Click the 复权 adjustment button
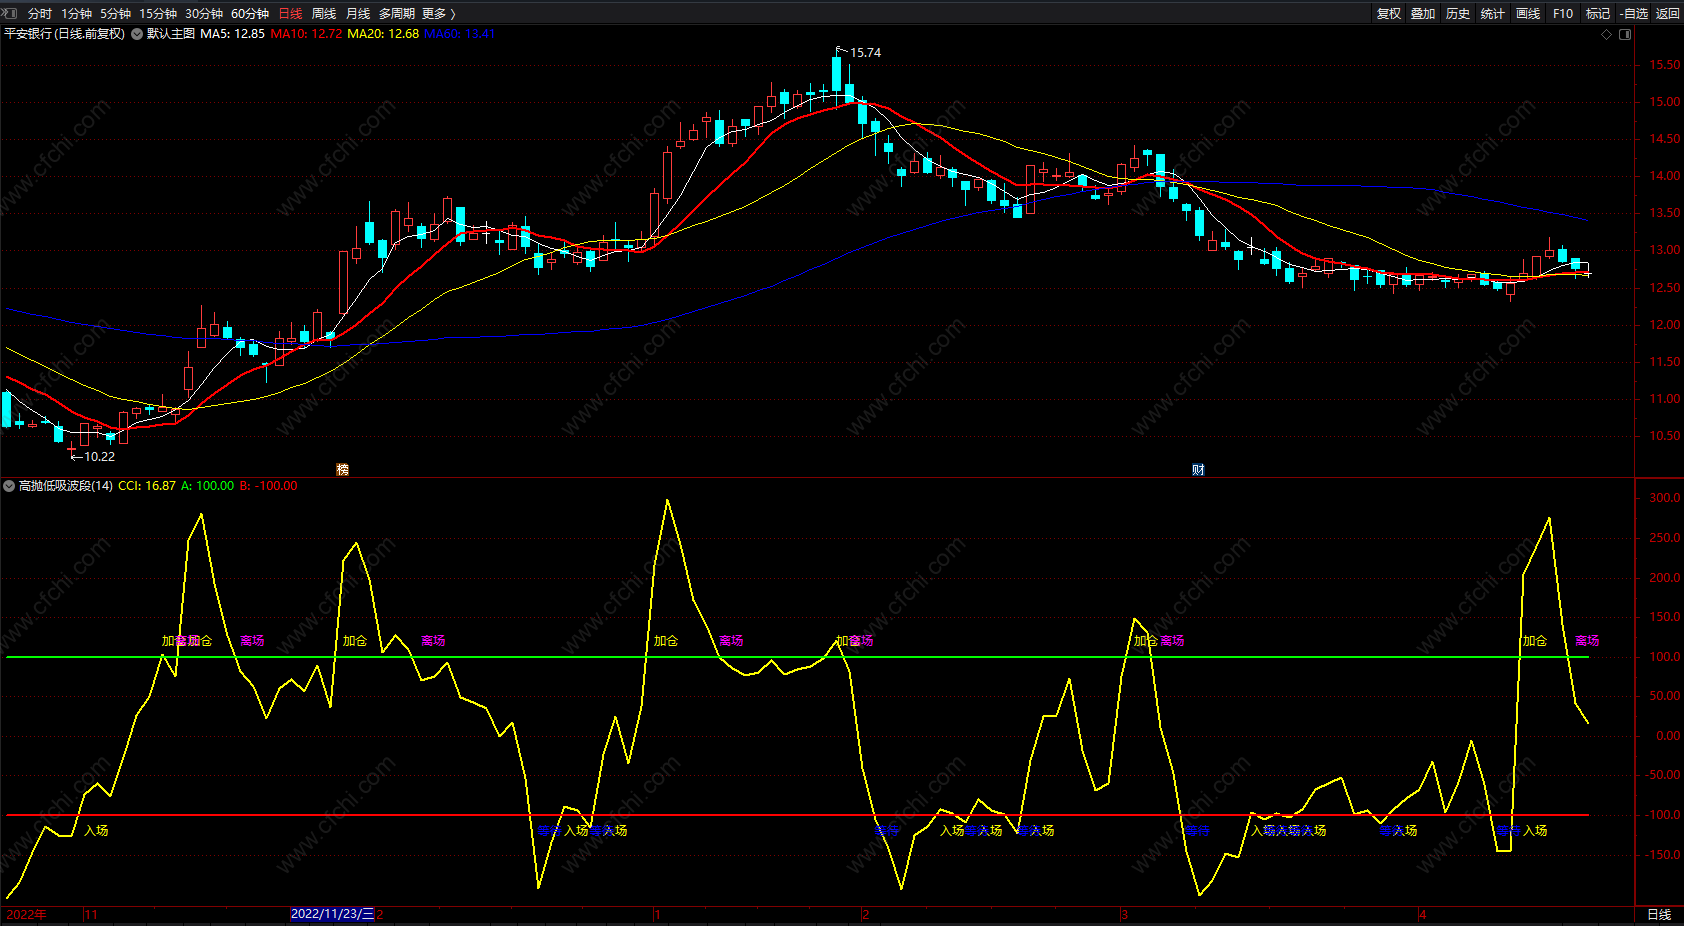This screenshot has height=926, width=1684. pyautogui.click(x=1389, y=13)
